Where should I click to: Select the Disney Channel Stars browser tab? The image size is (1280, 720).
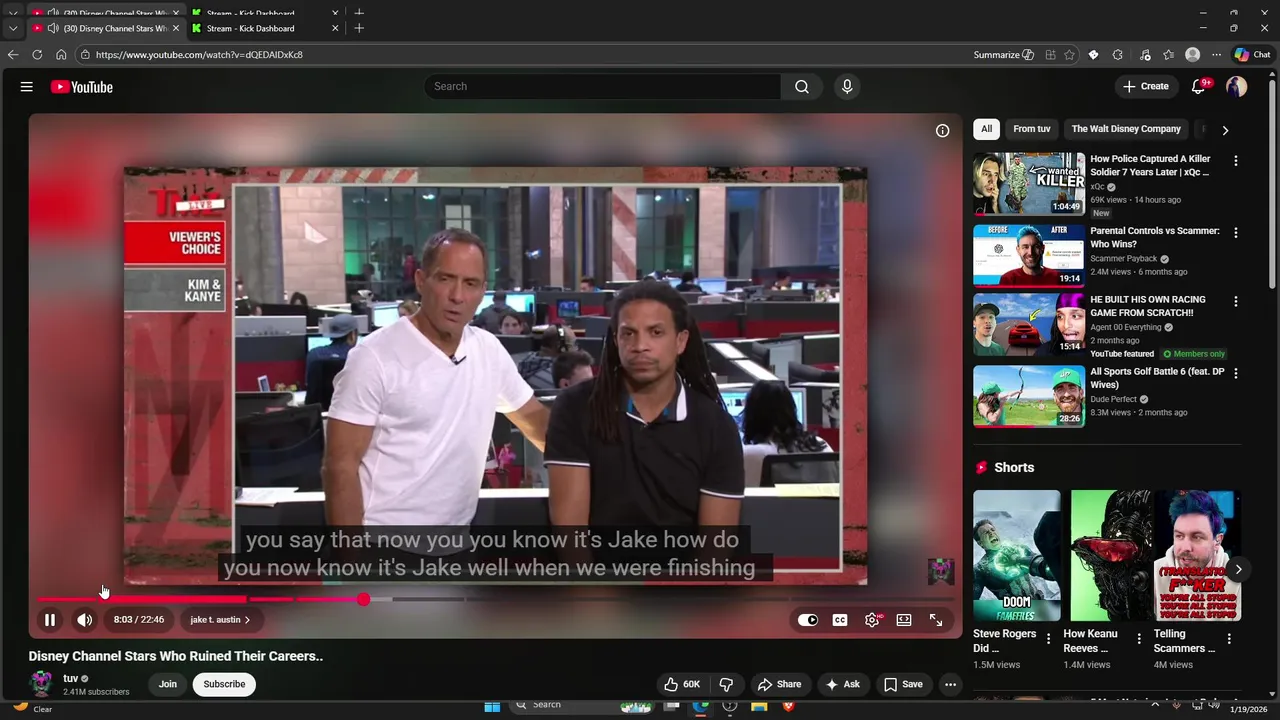[x=106, y=28]
